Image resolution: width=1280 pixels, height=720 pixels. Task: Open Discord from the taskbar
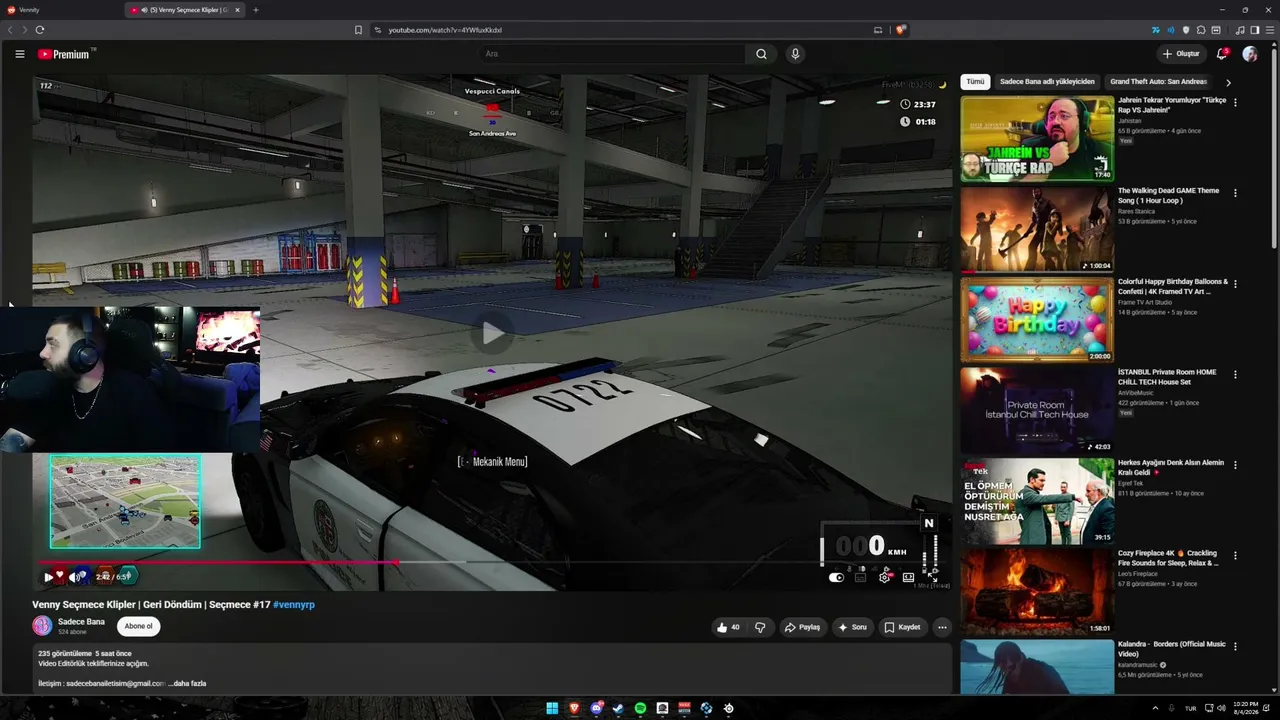pos(596,708)
